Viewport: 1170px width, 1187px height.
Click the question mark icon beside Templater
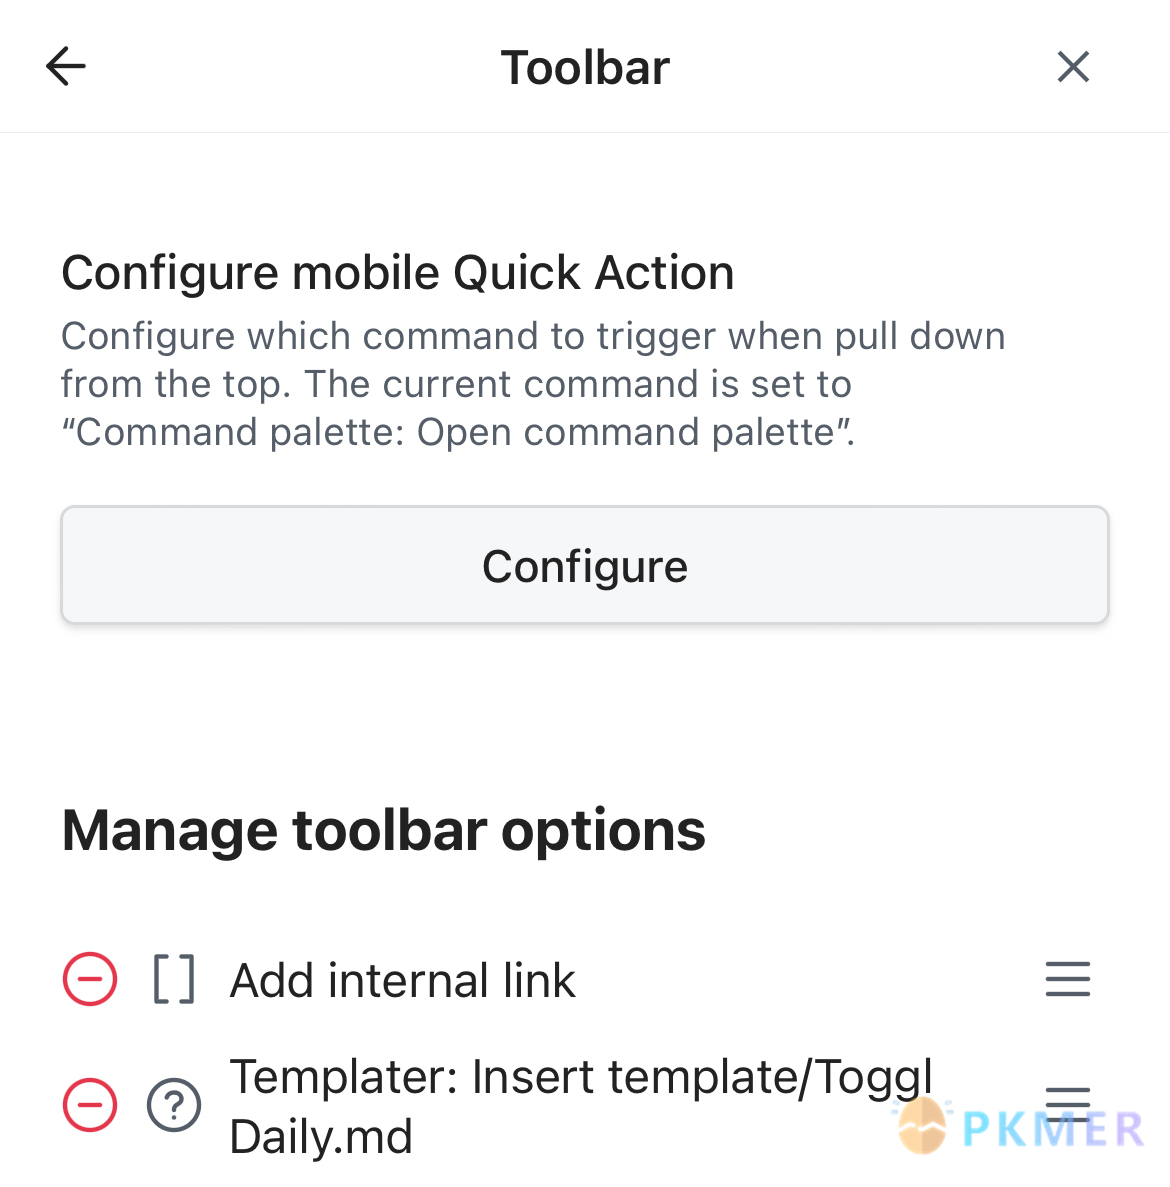coord(174,1104)
